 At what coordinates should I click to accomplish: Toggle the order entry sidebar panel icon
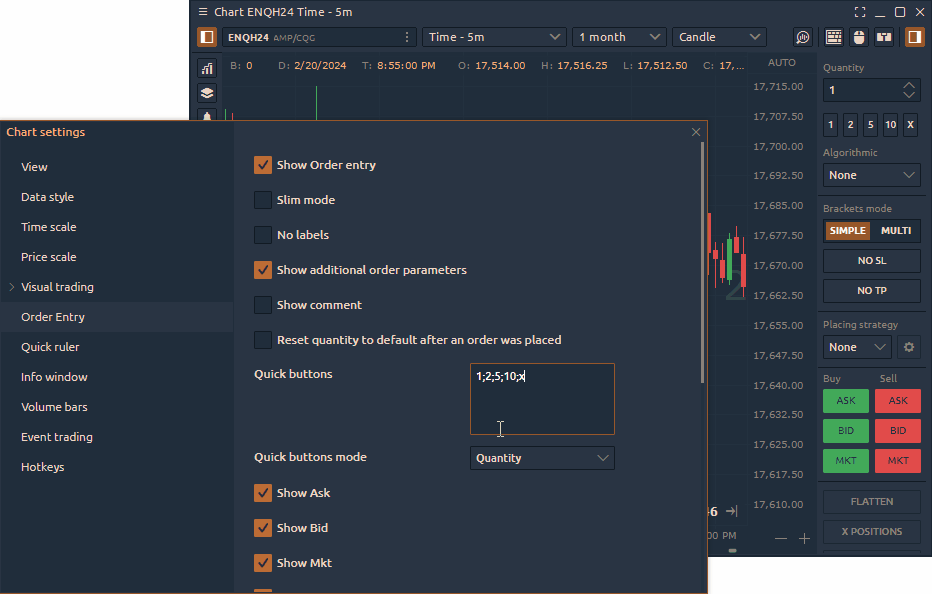(x=914, y=37)
